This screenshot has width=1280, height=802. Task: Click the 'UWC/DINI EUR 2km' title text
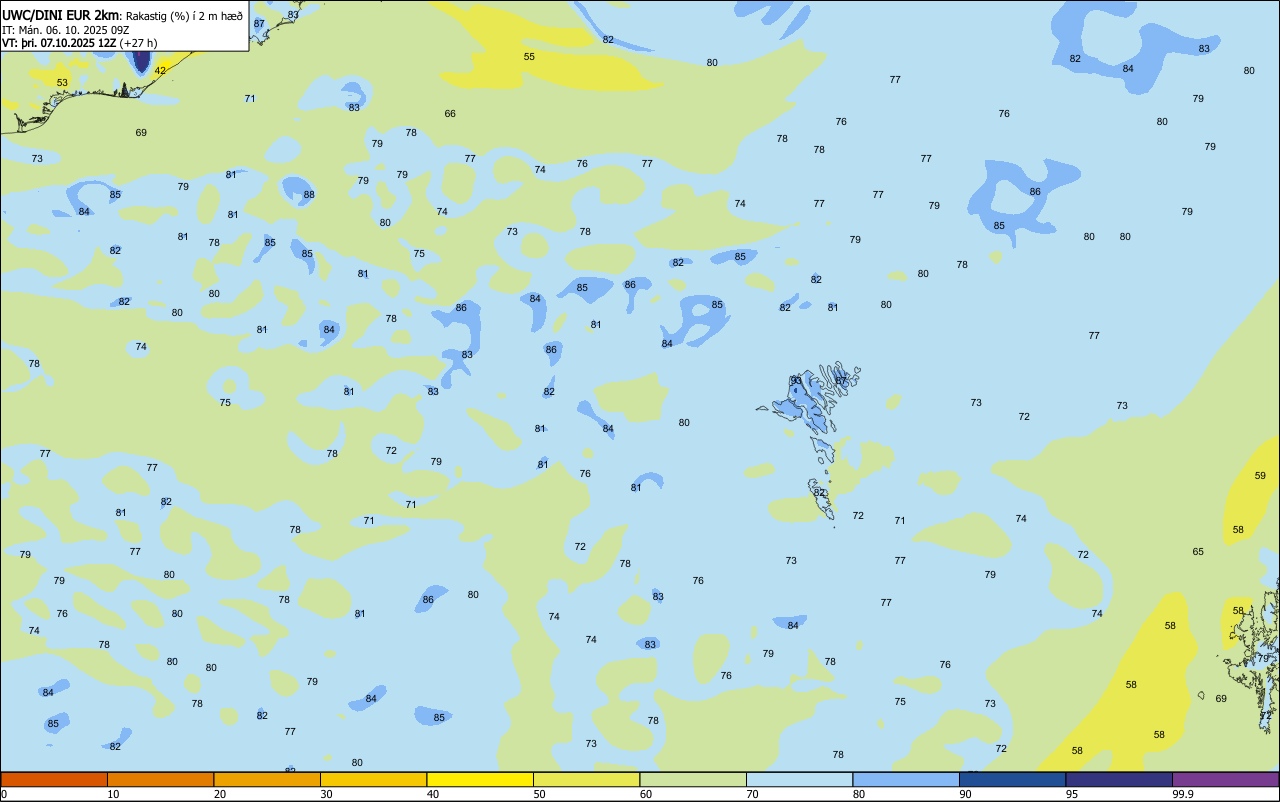pyautogui.click(x=61, y=15)
